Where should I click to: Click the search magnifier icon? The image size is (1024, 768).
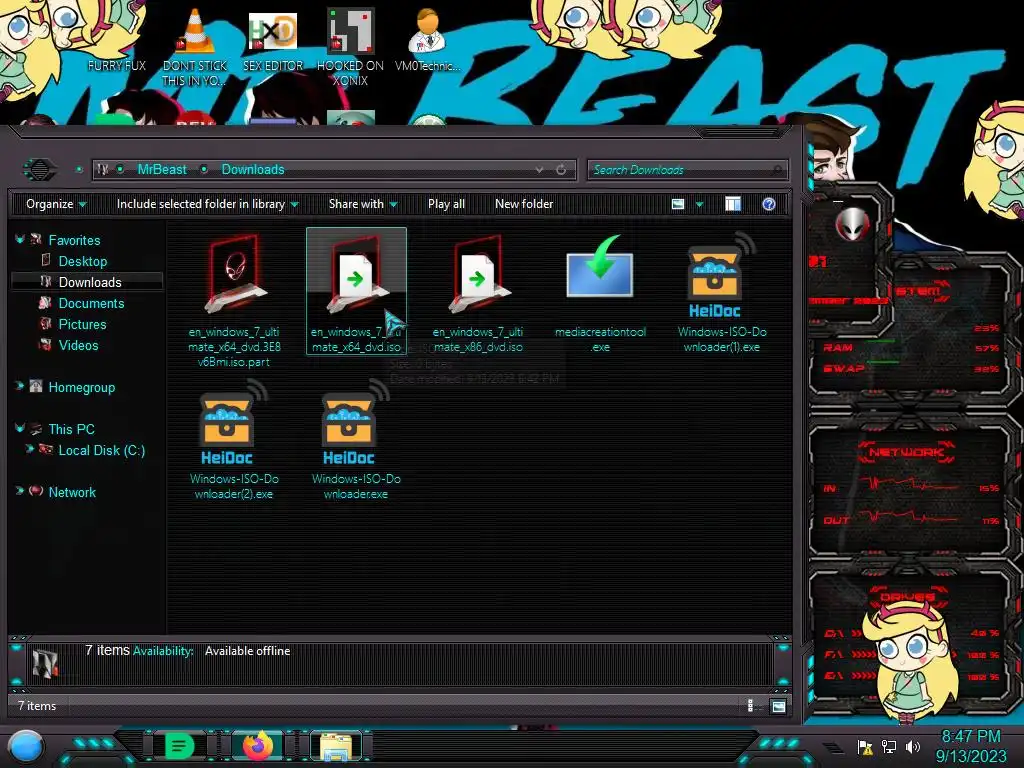[x=777, y=170]
